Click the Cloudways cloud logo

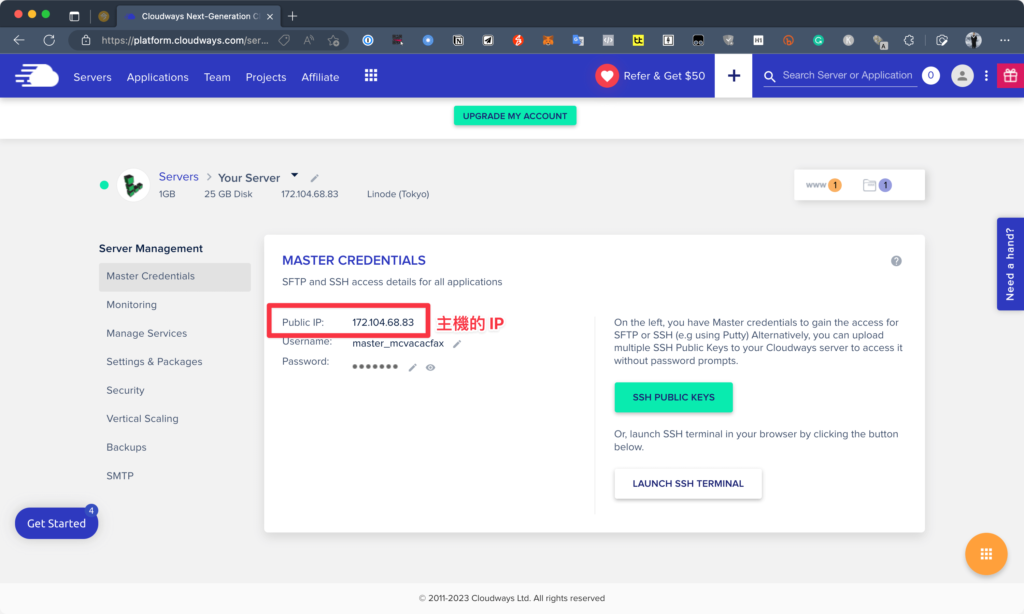point(37,76)
